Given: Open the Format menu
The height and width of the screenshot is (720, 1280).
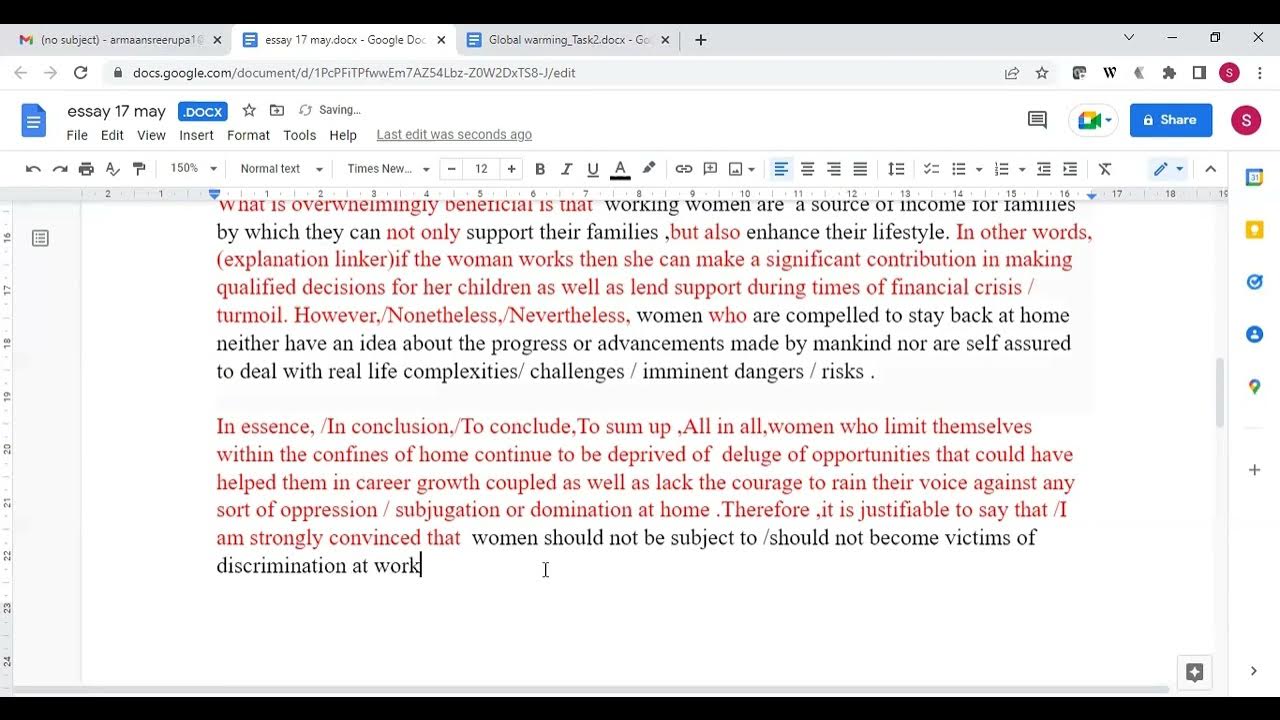Looking at the screenshot, I should 248,135.
